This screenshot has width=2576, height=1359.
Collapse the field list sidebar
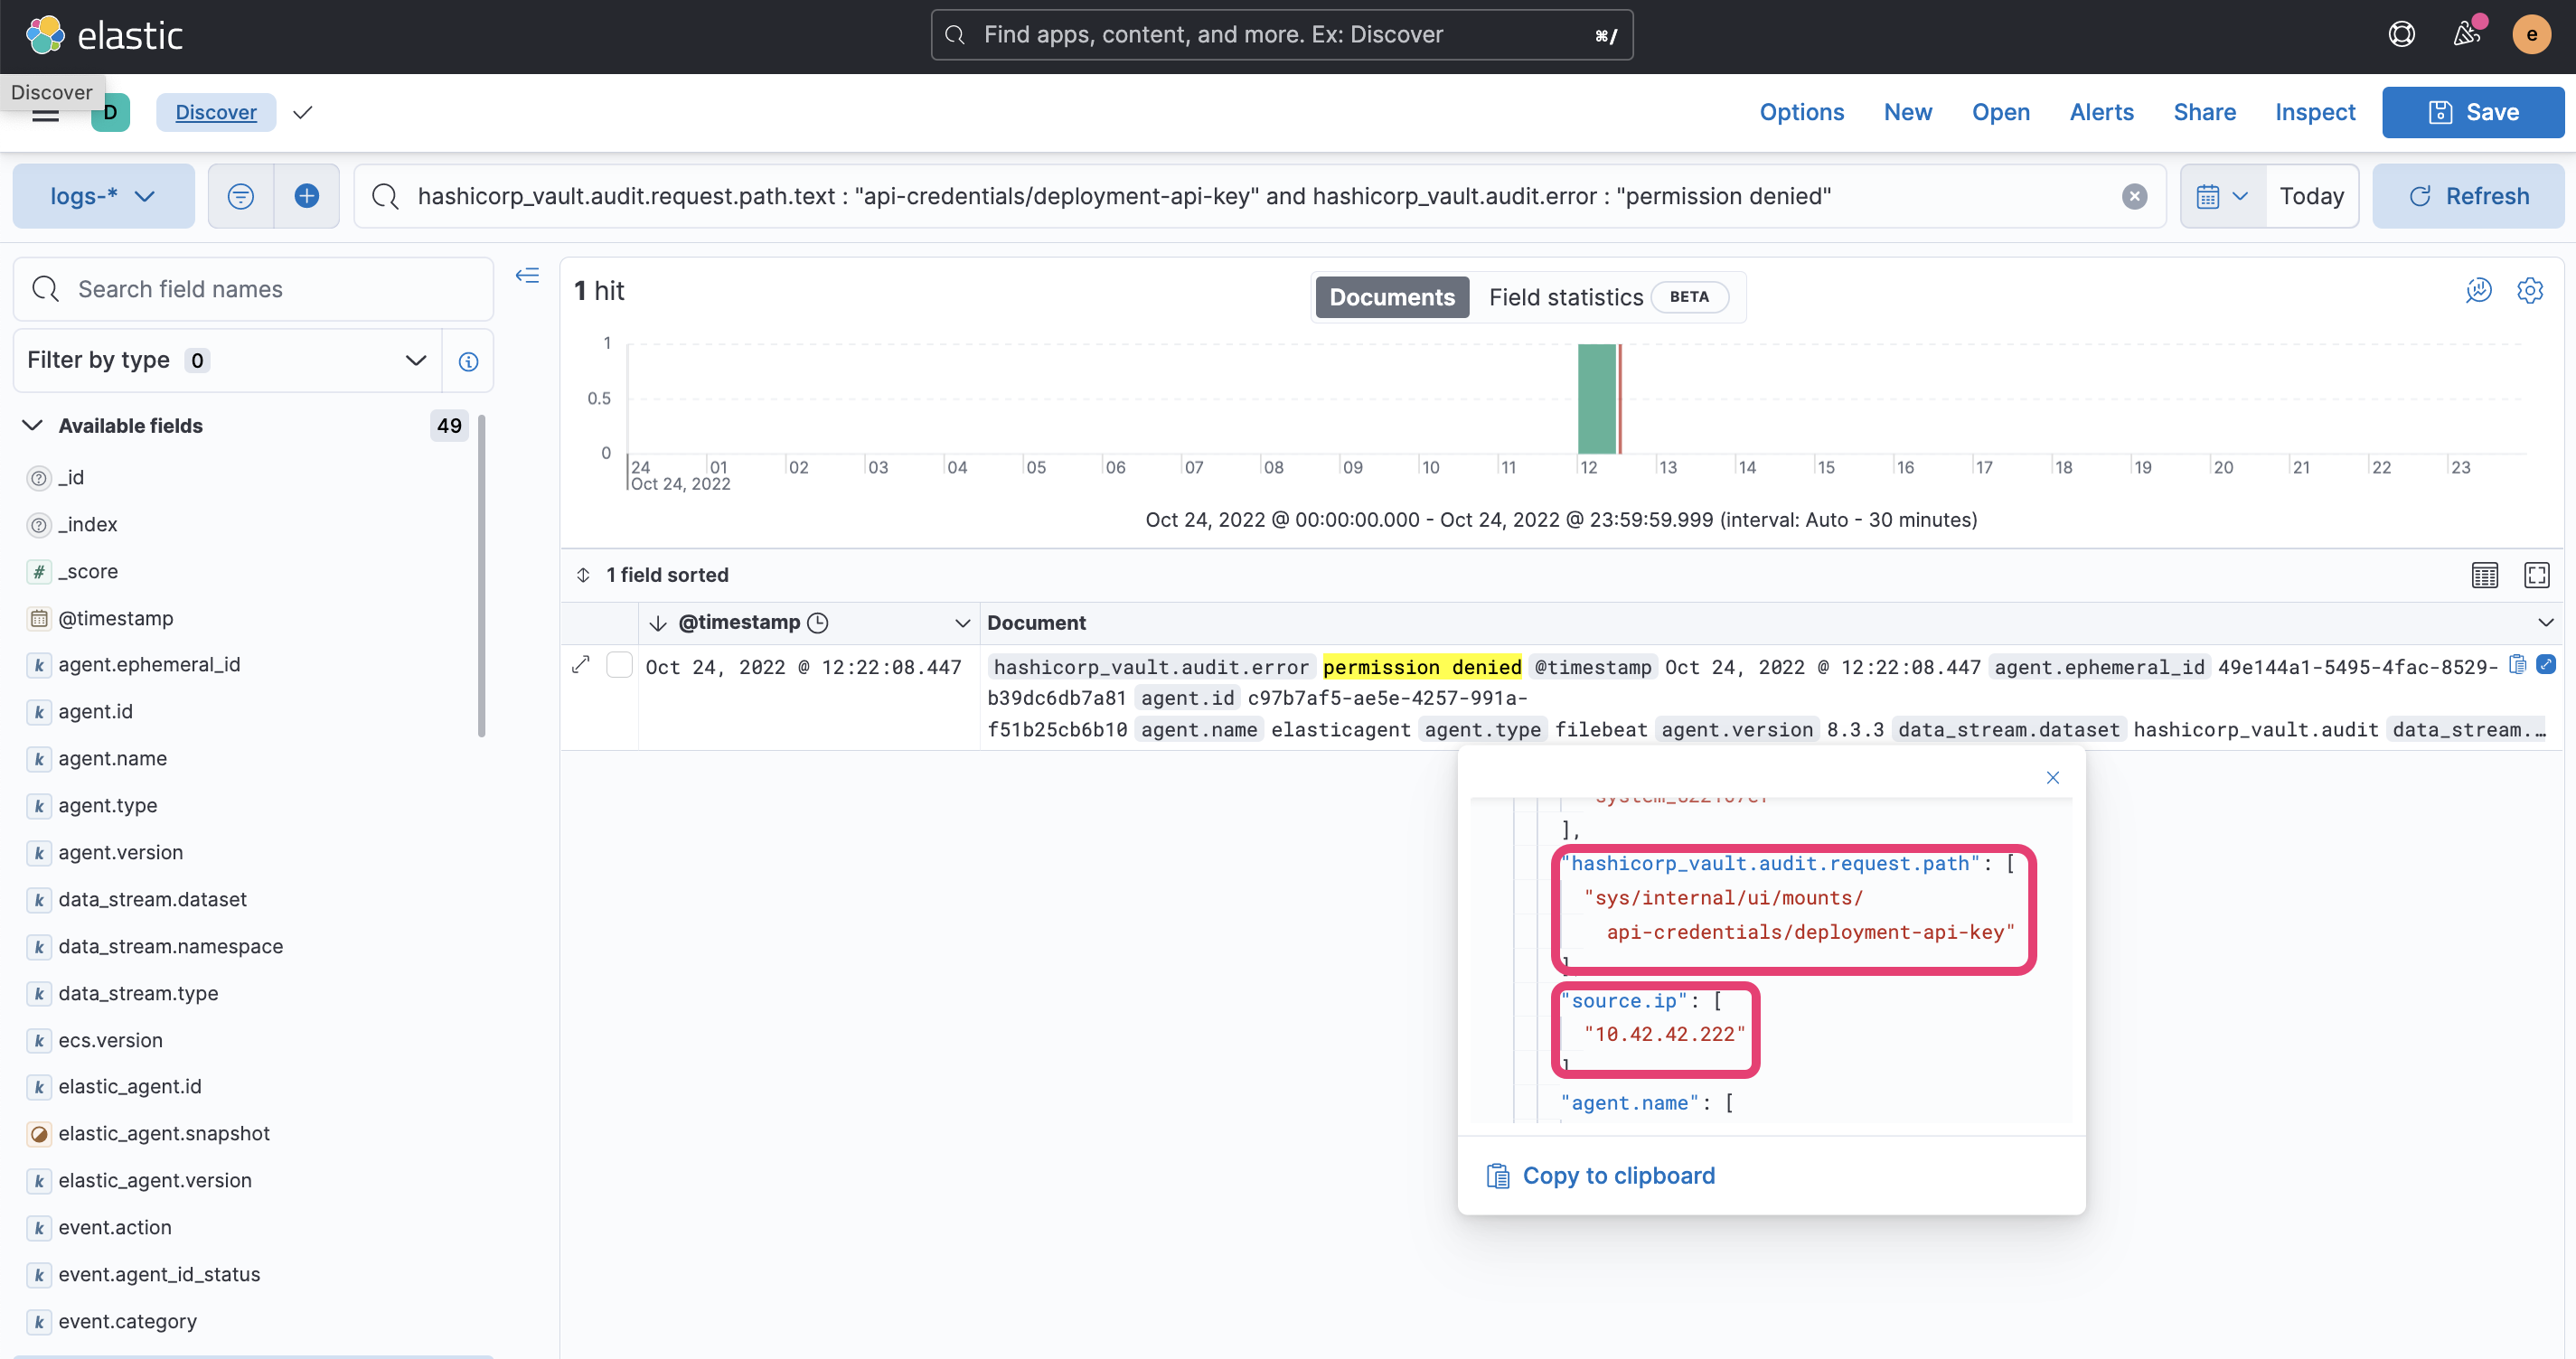(x=527, y=275)
